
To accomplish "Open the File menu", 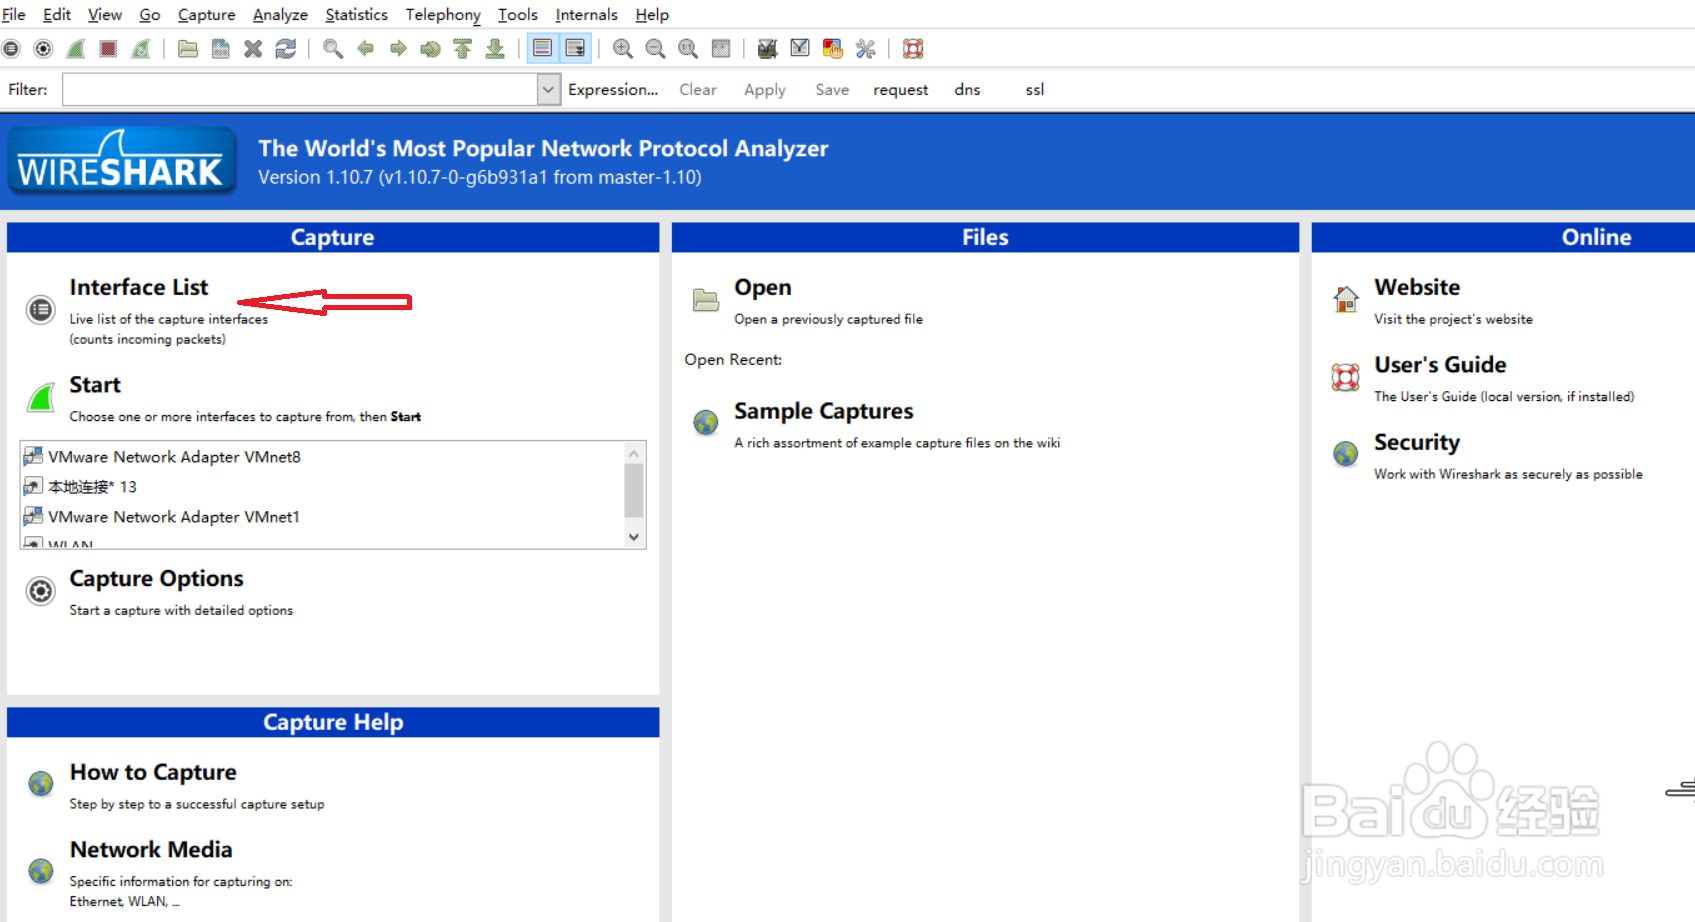I will click(x=14, y=14).
